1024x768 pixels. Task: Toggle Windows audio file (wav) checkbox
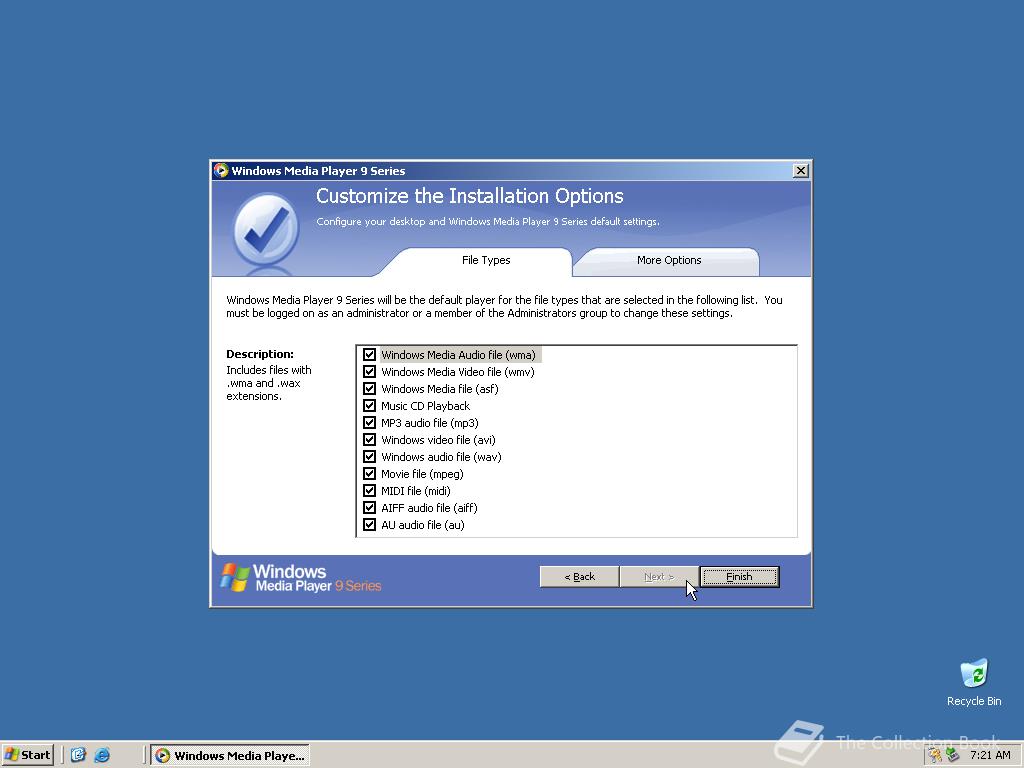370,456
